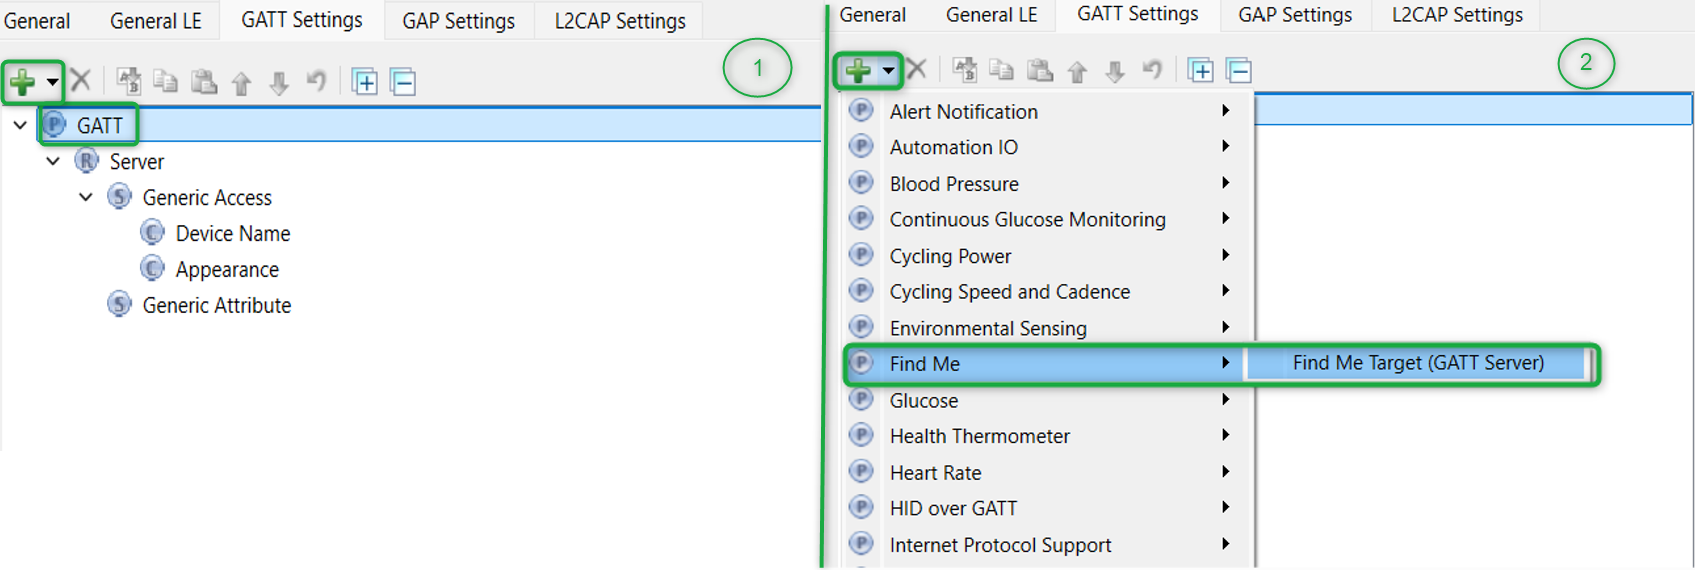Collapse the Server node in the tree

pos(53,162)
